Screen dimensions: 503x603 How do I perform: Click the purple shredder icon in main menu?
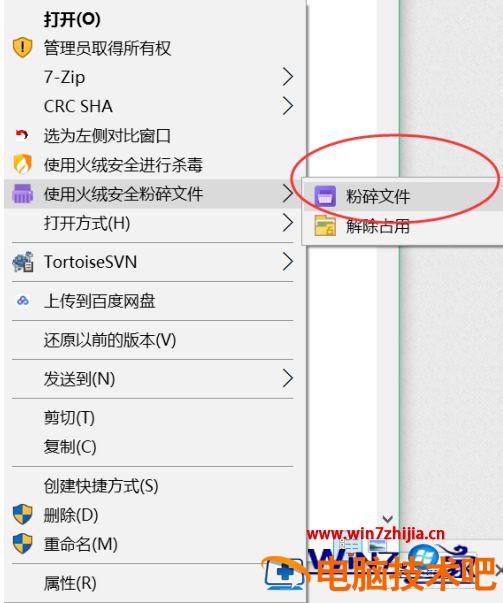(x=22, y=193)
